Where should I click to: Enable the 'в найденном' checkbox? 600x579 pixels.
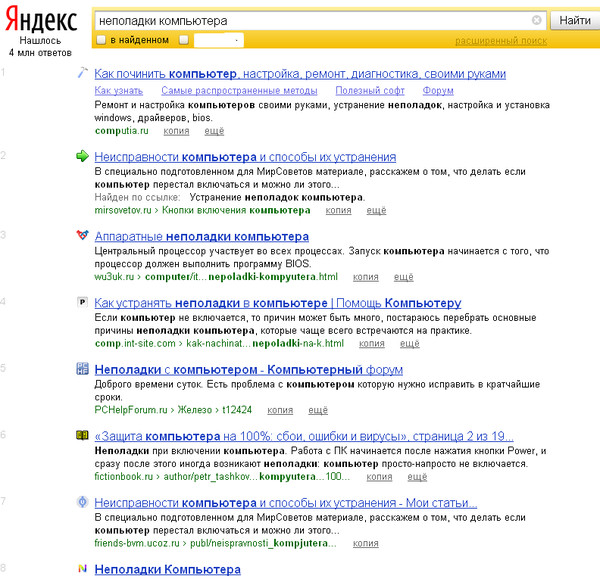coord(101,40)
